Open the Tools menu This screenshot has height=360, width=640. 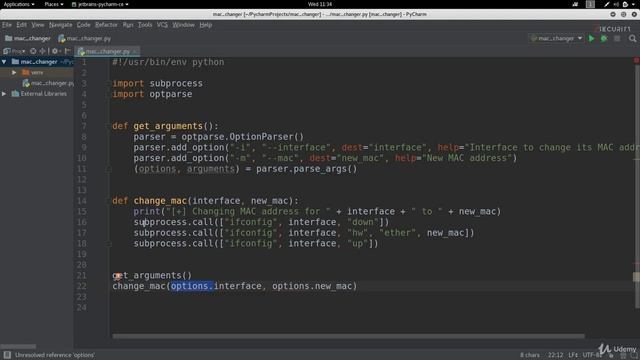[x=145, y=25]
